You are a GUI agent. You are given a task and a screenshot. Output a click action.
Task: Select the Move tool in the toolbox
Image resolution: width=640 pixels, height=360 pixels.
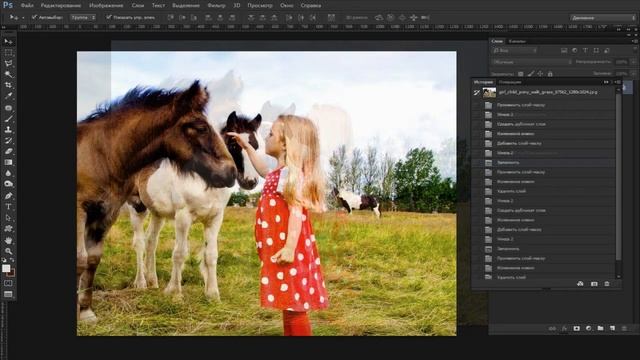(x=8, y=42)
